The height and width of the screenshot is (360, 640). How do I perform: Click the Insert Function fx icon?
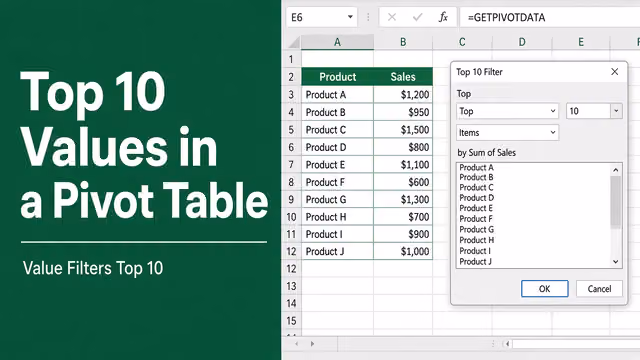(x=443, y=17)
